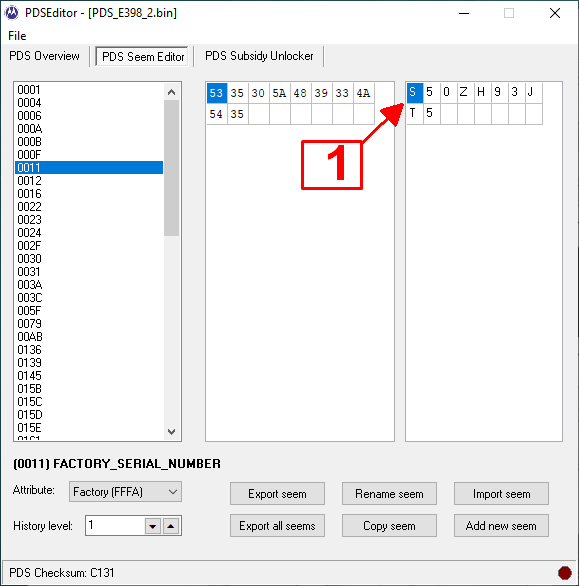This screenshot has height=586, width=579.
Task: Click the Motorola app icon in title bar
Action: [x=12, y=13]
